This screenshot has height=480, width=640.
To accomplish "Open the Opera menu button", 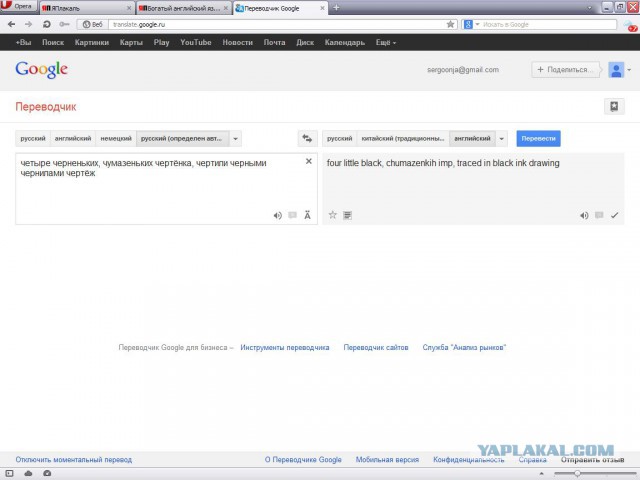I will click(x=18, y=6).
